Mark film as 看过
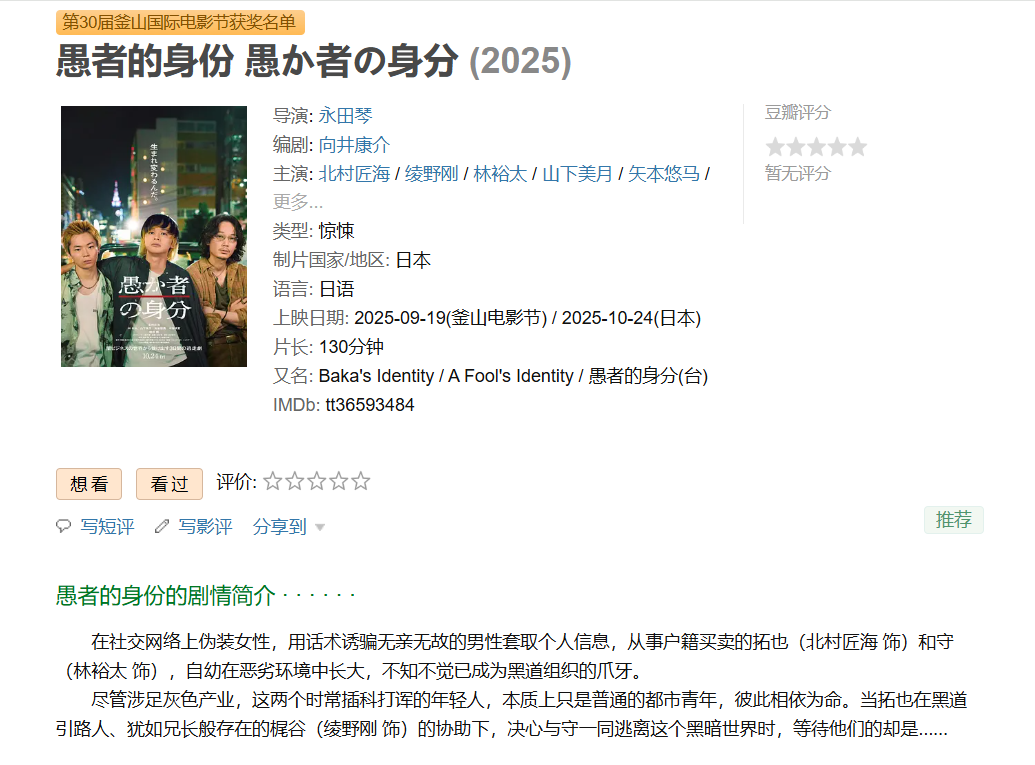Viewport: 1035px width, 765px height. point(170,484)
